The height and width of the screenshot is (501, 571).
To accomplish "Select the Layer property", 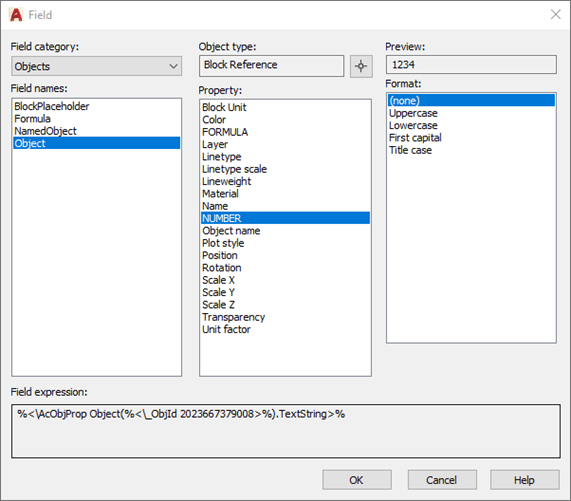I will [215, 145].
